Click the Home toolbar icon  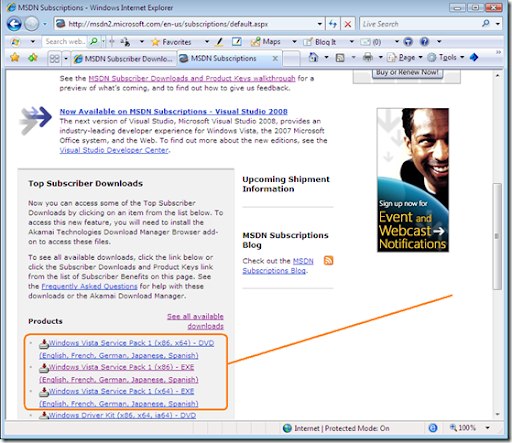(x=313, y=57)
